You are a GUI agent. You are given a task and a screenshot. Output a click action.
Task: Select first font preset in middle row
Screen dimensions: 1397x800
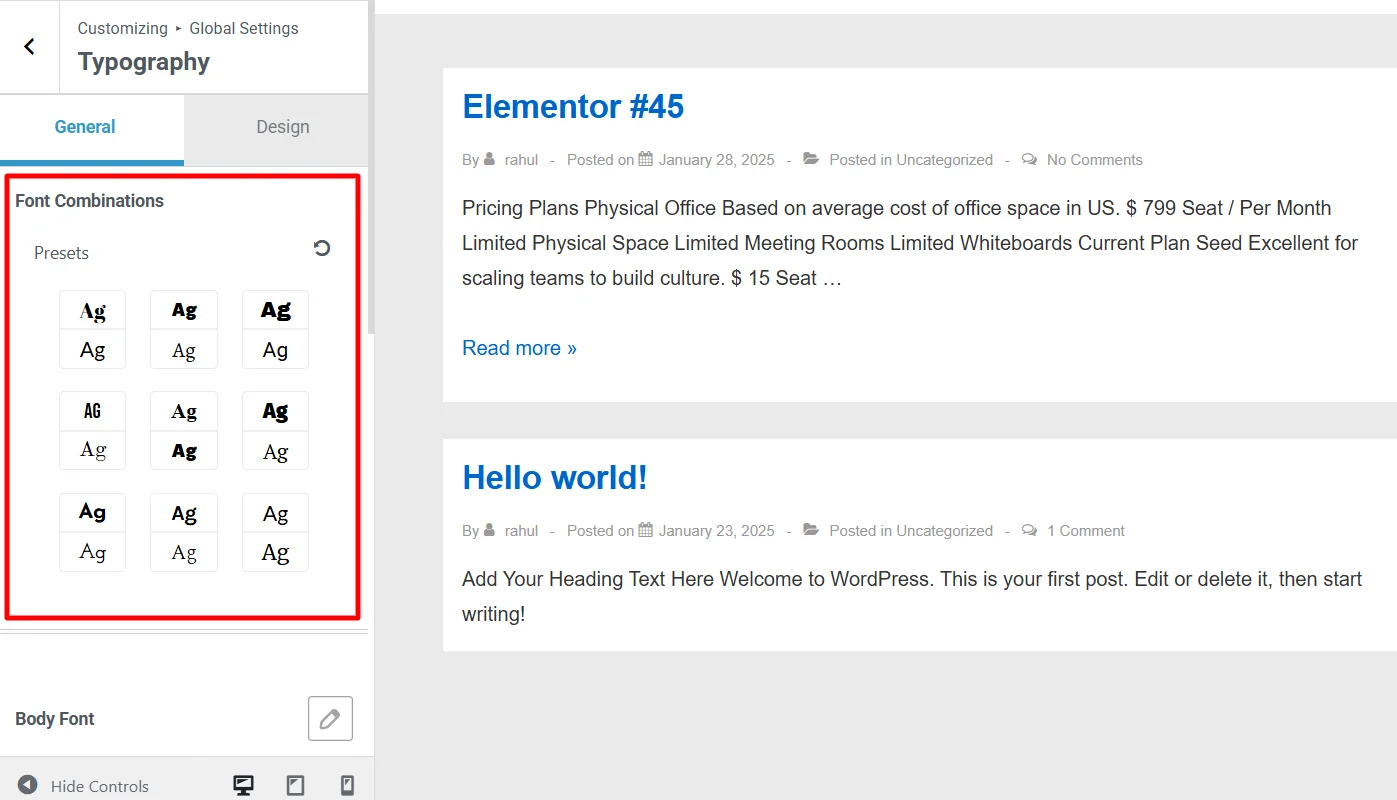(93, 431)
